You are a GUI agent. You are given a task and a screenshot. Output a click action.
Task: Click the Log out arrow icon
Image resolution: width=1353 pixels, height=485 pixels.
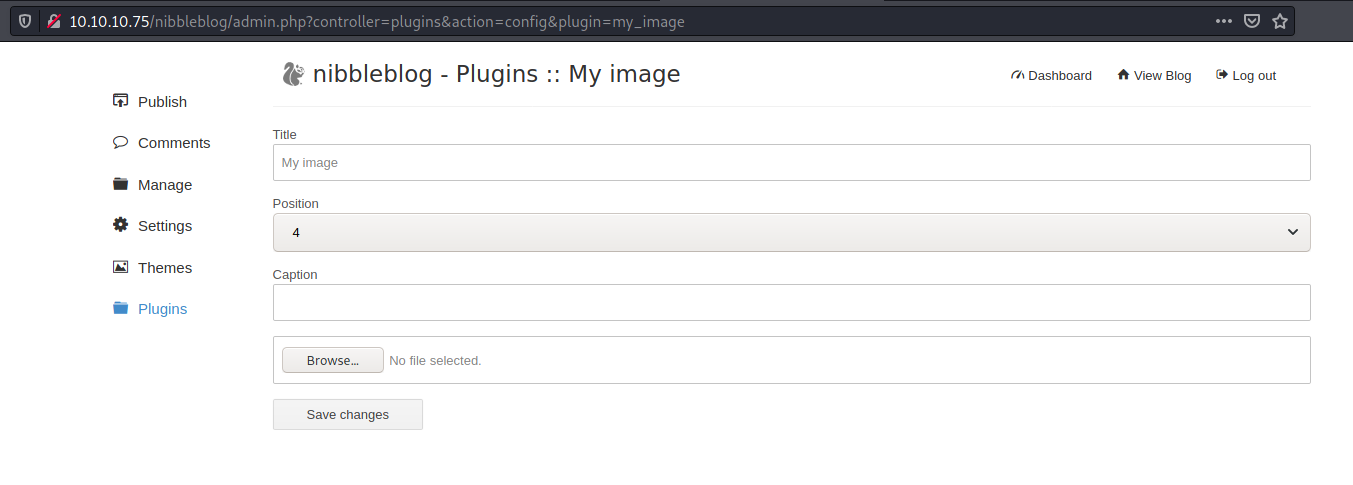click(1221, 75)
